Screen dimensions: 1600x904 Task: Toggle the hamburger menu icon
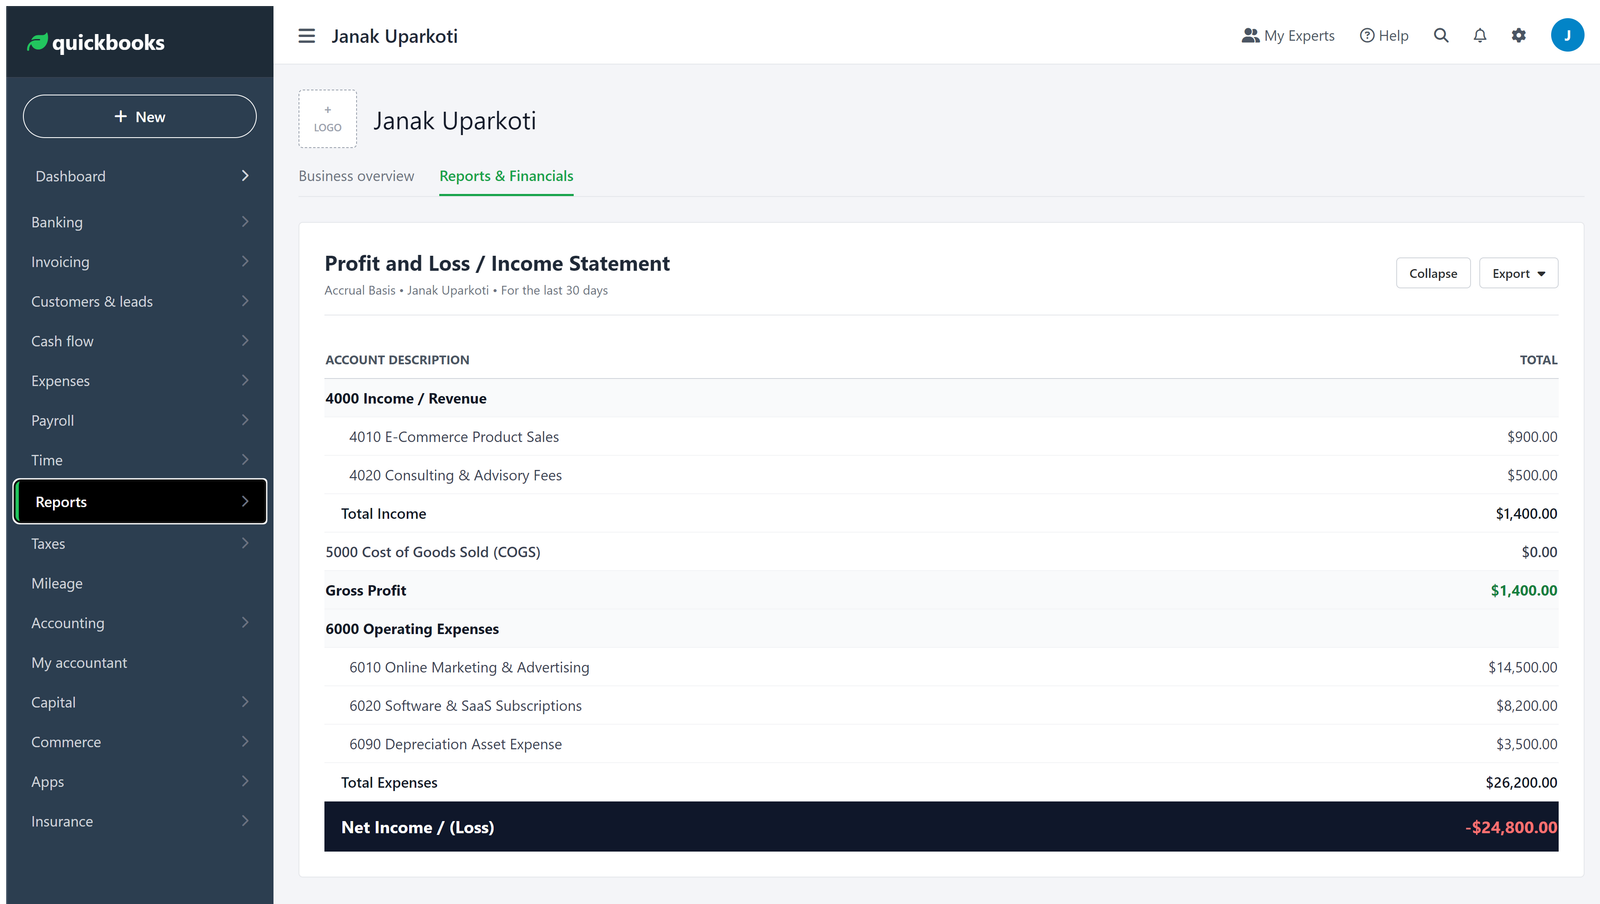[x=307, y=36]
